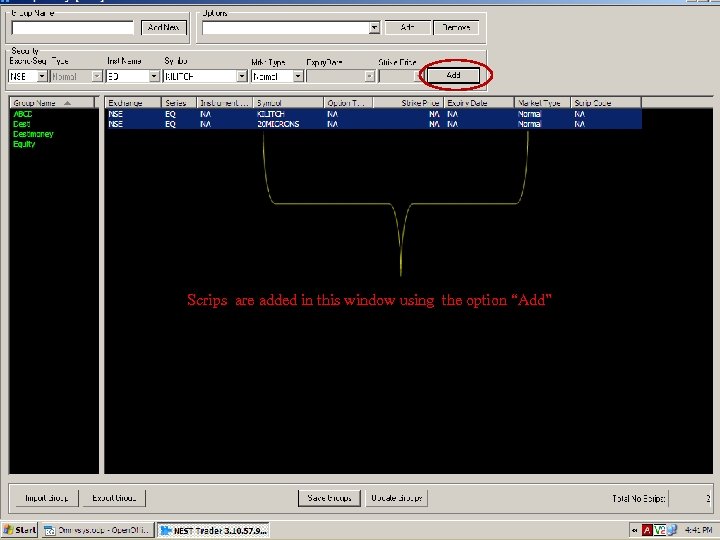Open the Symbol KILITCH dropdown
720x540 pixels.
(242, 76)
